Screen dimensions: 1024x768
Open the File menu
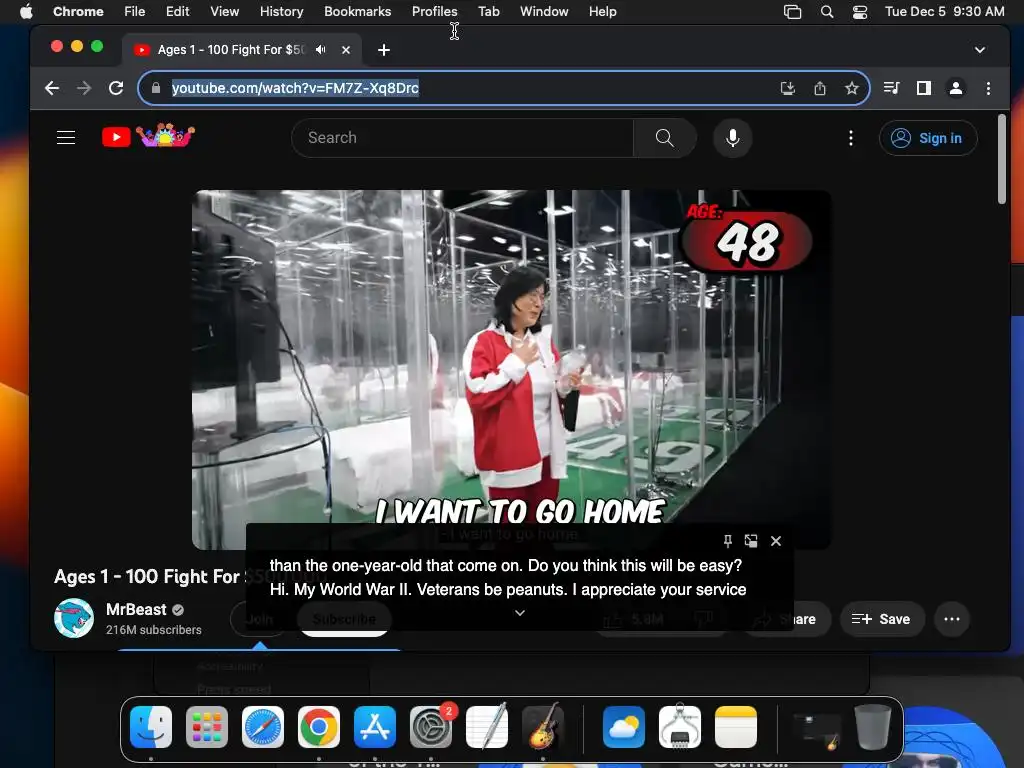point(135,11)
